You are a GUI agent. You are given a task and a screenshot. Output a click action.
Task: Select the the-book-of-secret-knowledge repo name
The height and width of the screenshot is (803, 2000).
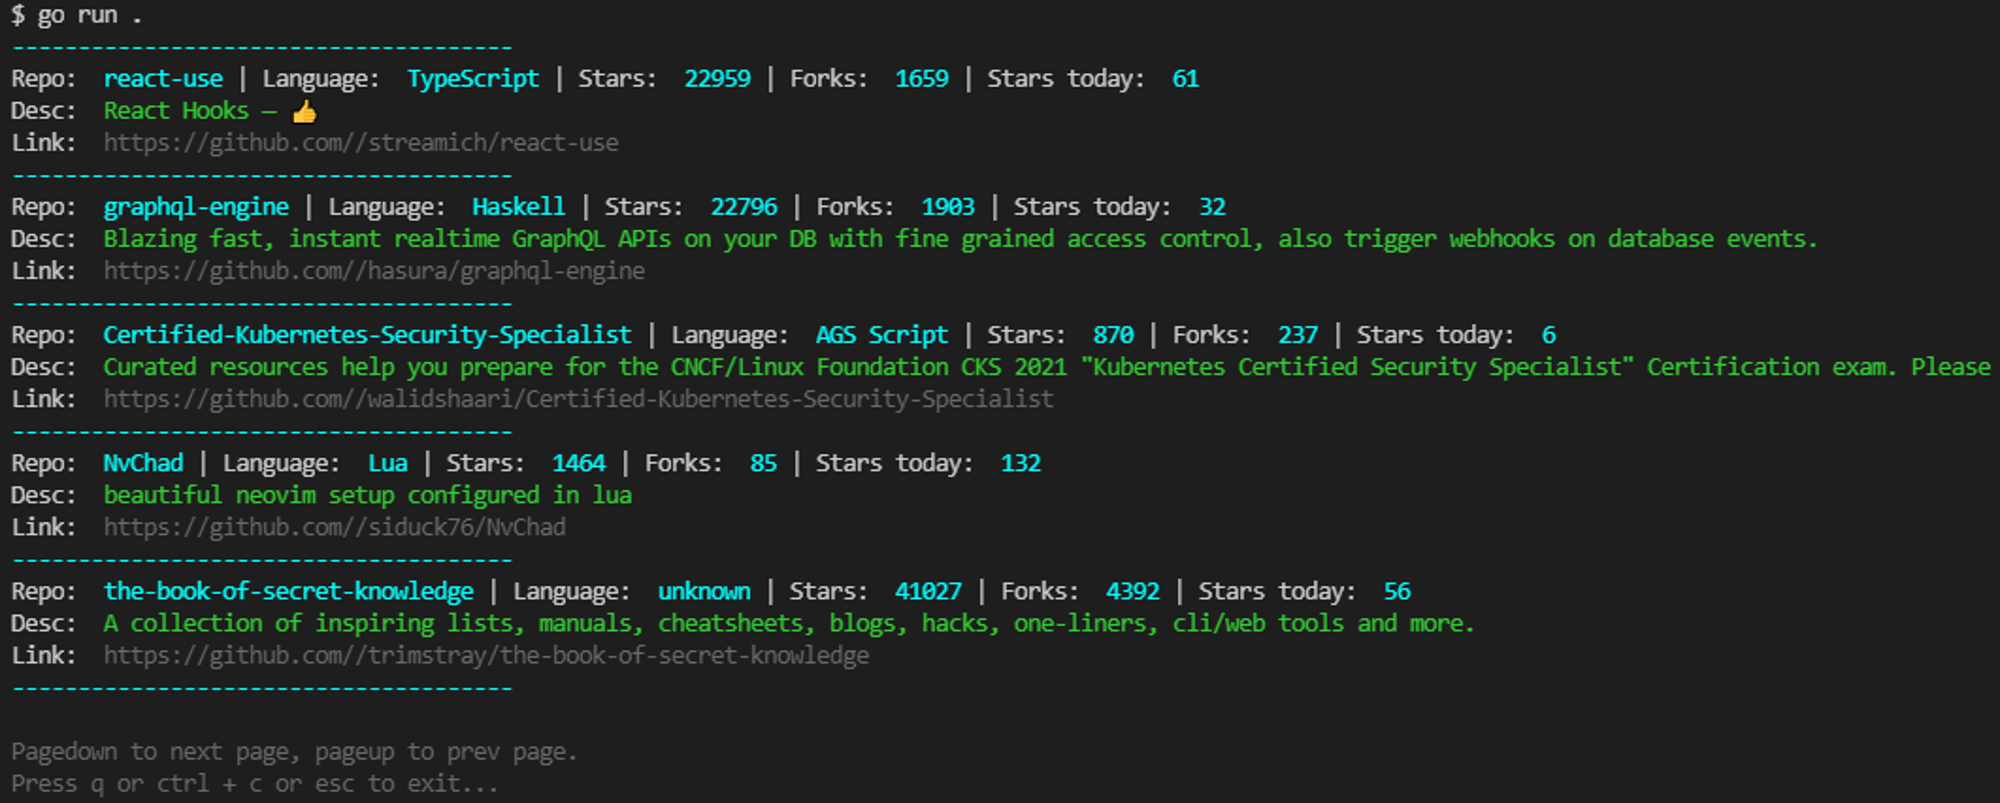tap(288, 591)
